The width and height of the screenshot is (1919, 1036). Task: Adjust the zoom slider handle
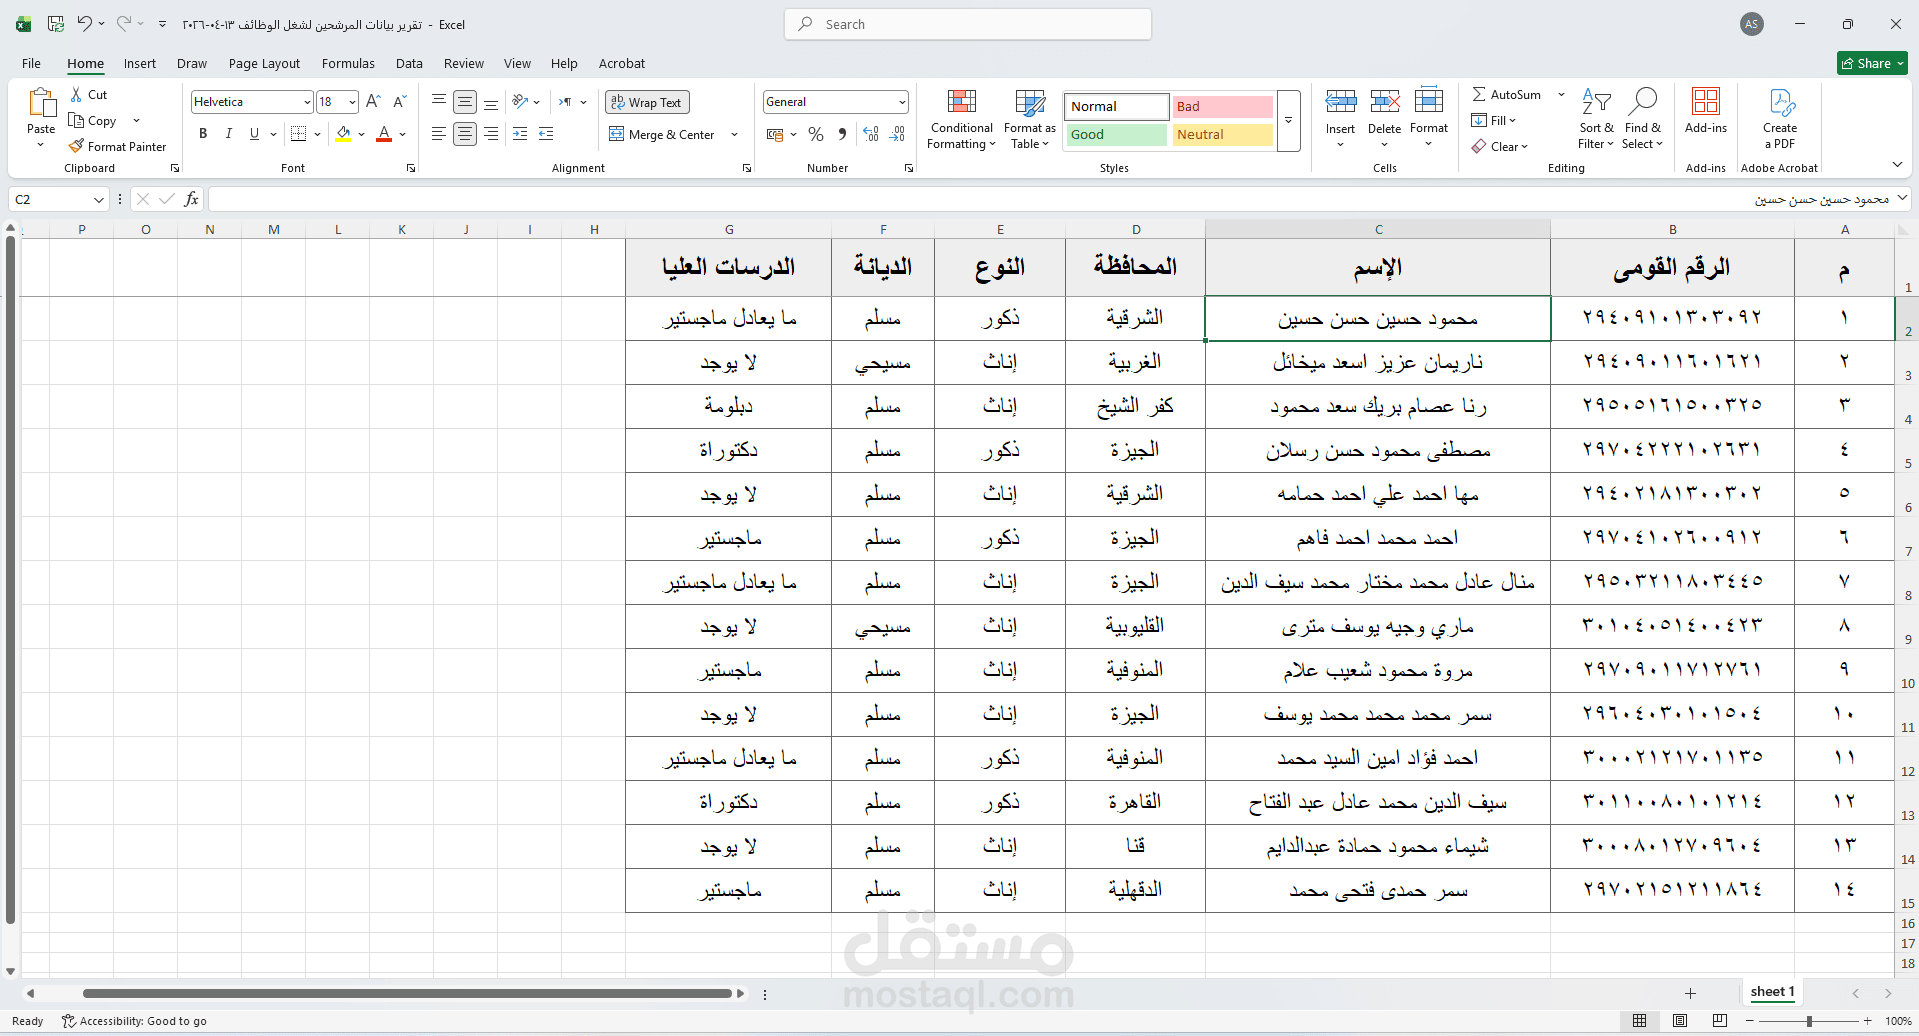pos(1809,1021)
